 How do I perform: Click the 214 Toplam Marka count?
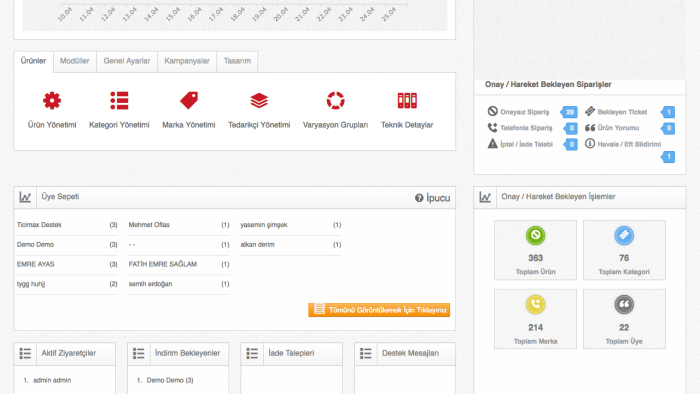tap(535, 328)
